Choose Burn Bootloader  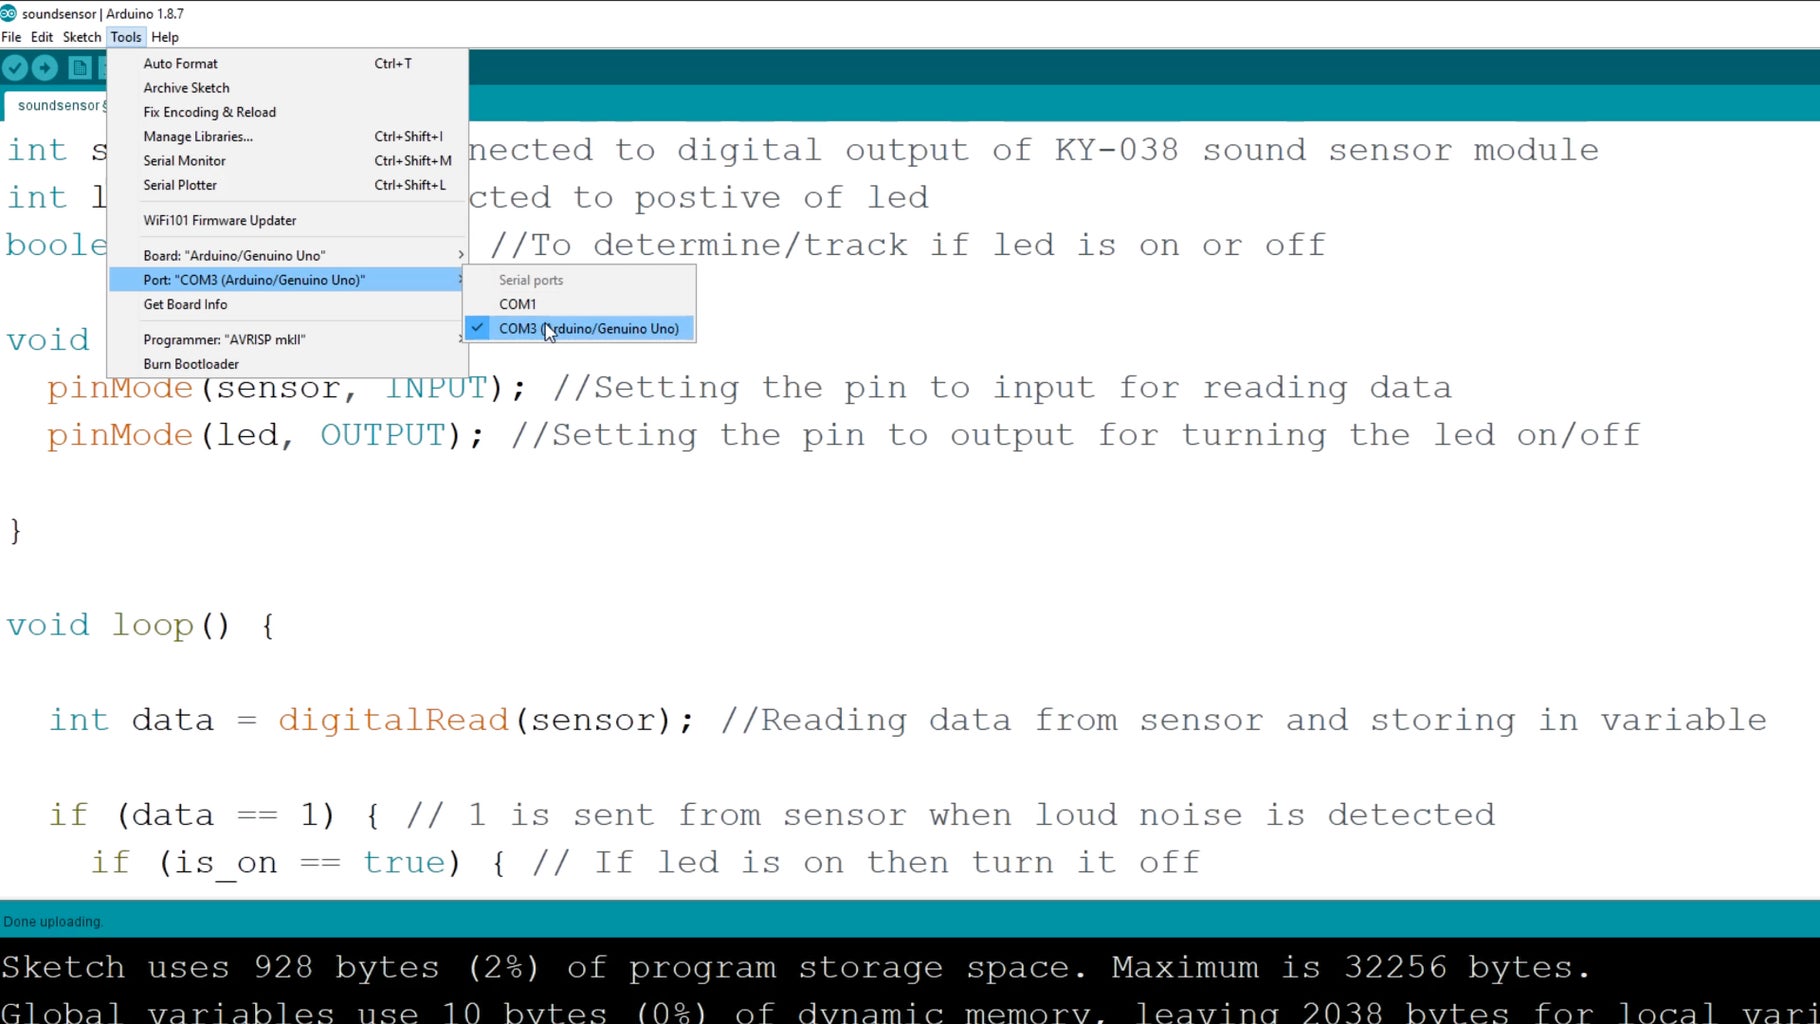coord(288,364)
